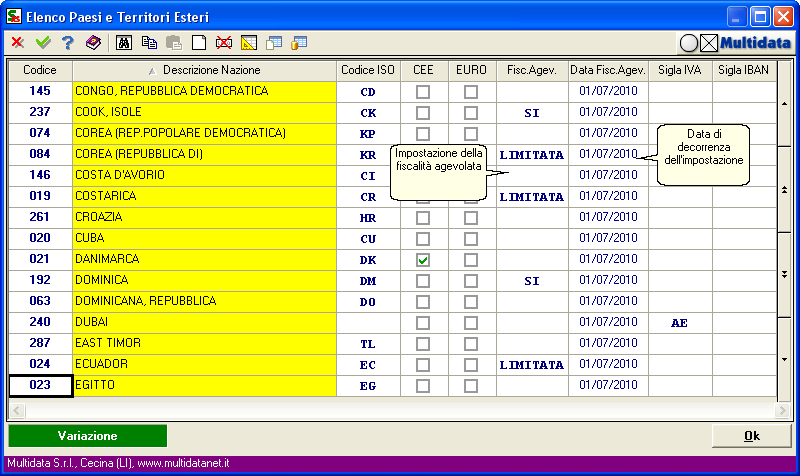The width and height of the screenshot is (800, 476).
Task: Tick CEE checkbox for Egitto
Action: pos(422,386)
